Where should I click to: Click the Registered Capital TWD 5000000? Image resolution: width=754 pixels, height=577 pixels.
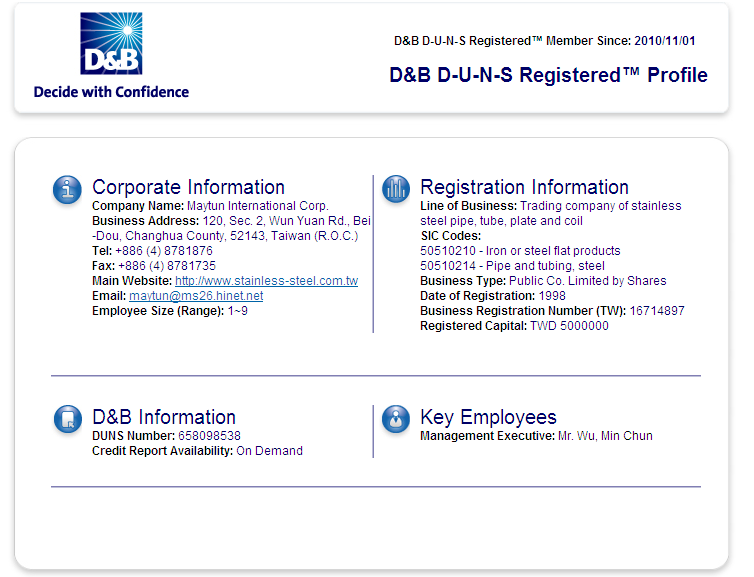click(569, 326)
